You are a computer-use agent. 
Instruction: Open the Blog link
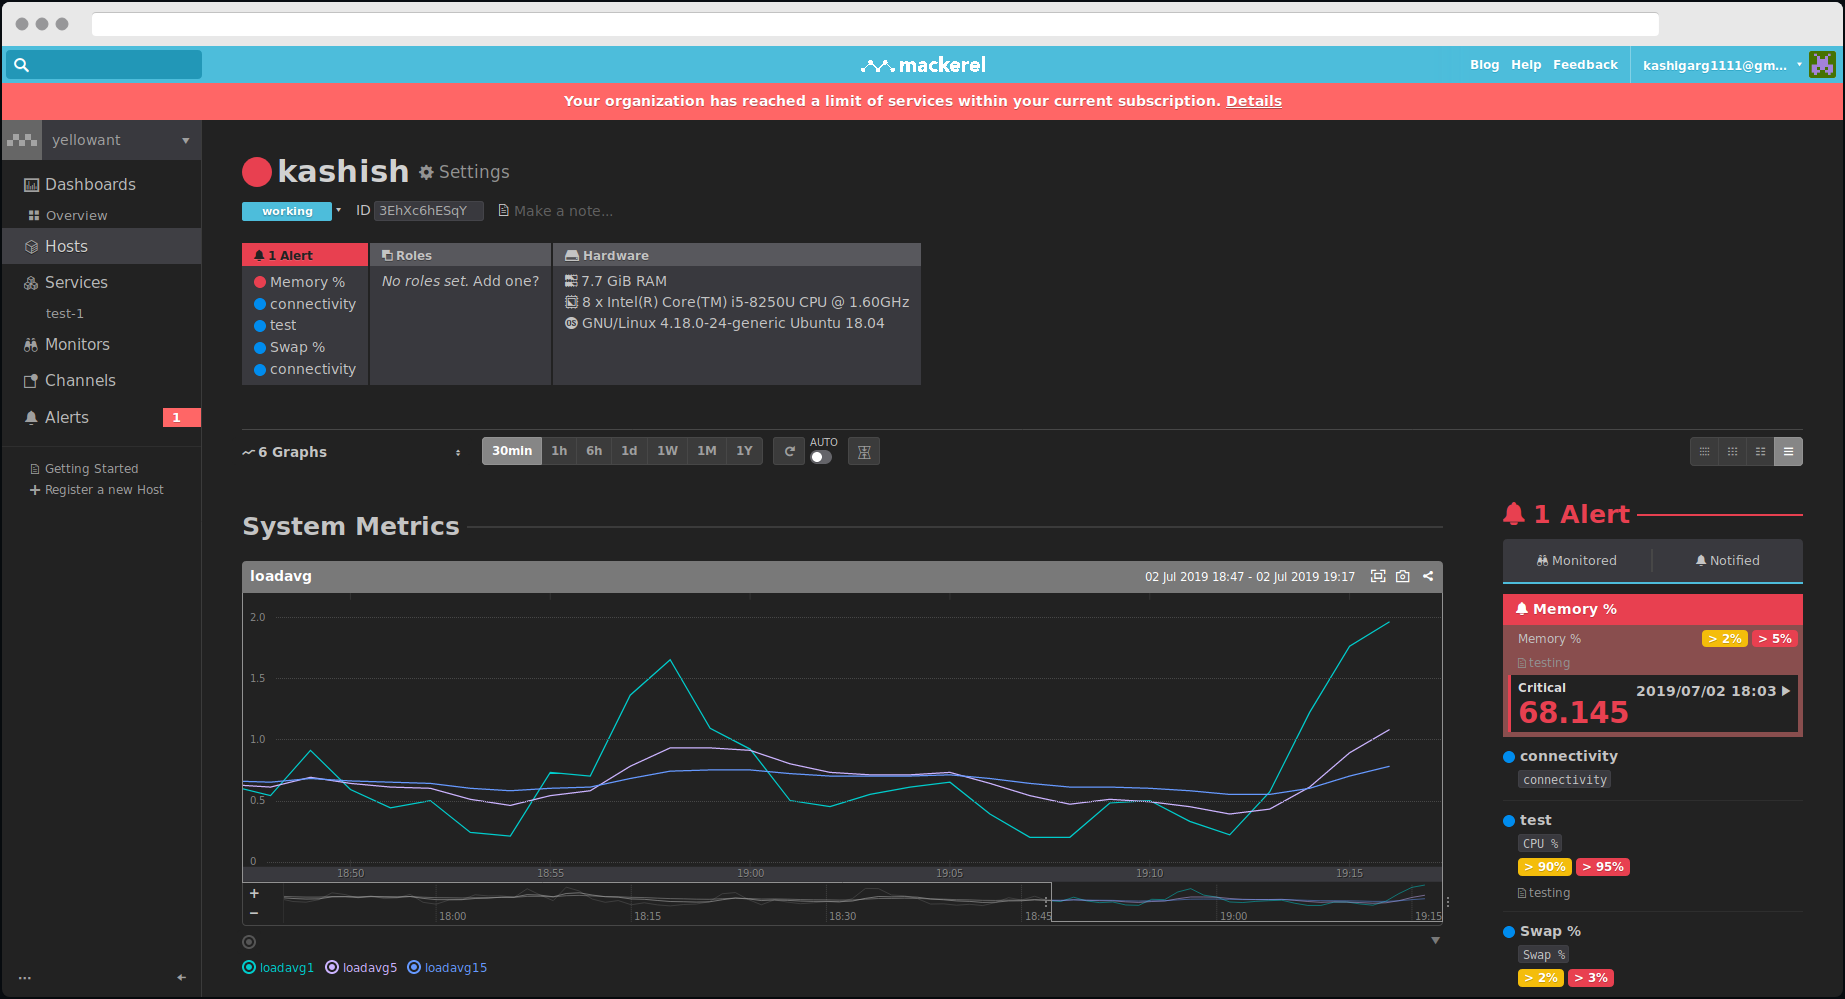pyautogui.click(x=1484, y=65)
